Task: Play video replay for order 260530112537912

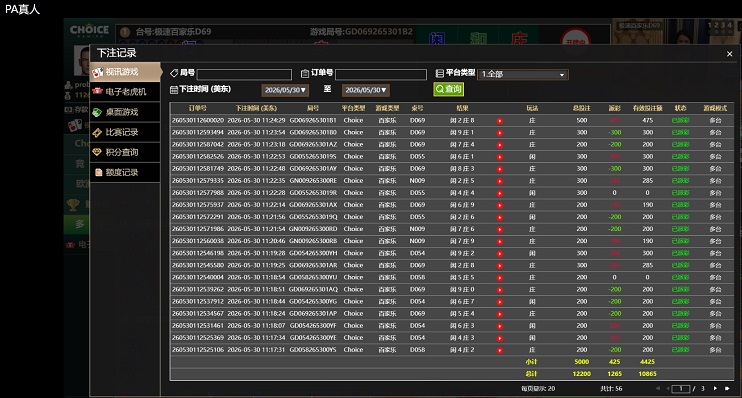Action: tap(499, 302)
